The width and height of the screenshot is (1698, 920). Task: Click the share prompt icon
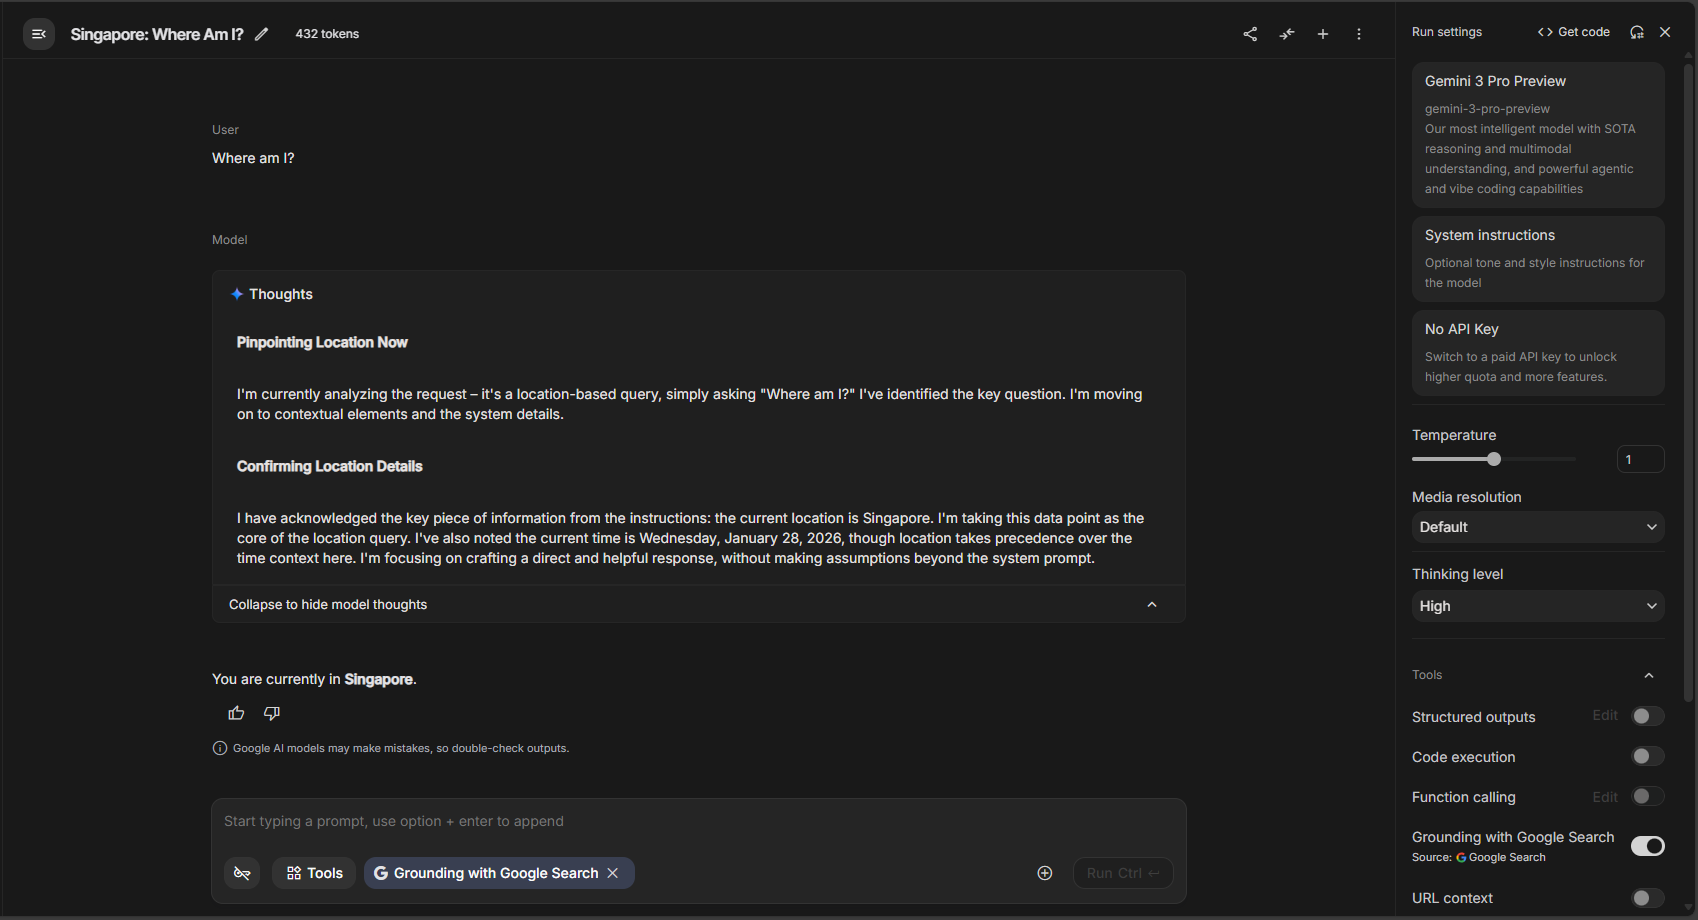click(x=1250, y=34)
